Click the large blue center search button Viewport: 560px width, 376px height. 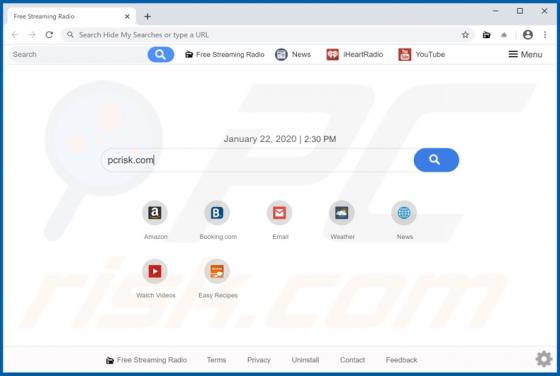[436, 160]
